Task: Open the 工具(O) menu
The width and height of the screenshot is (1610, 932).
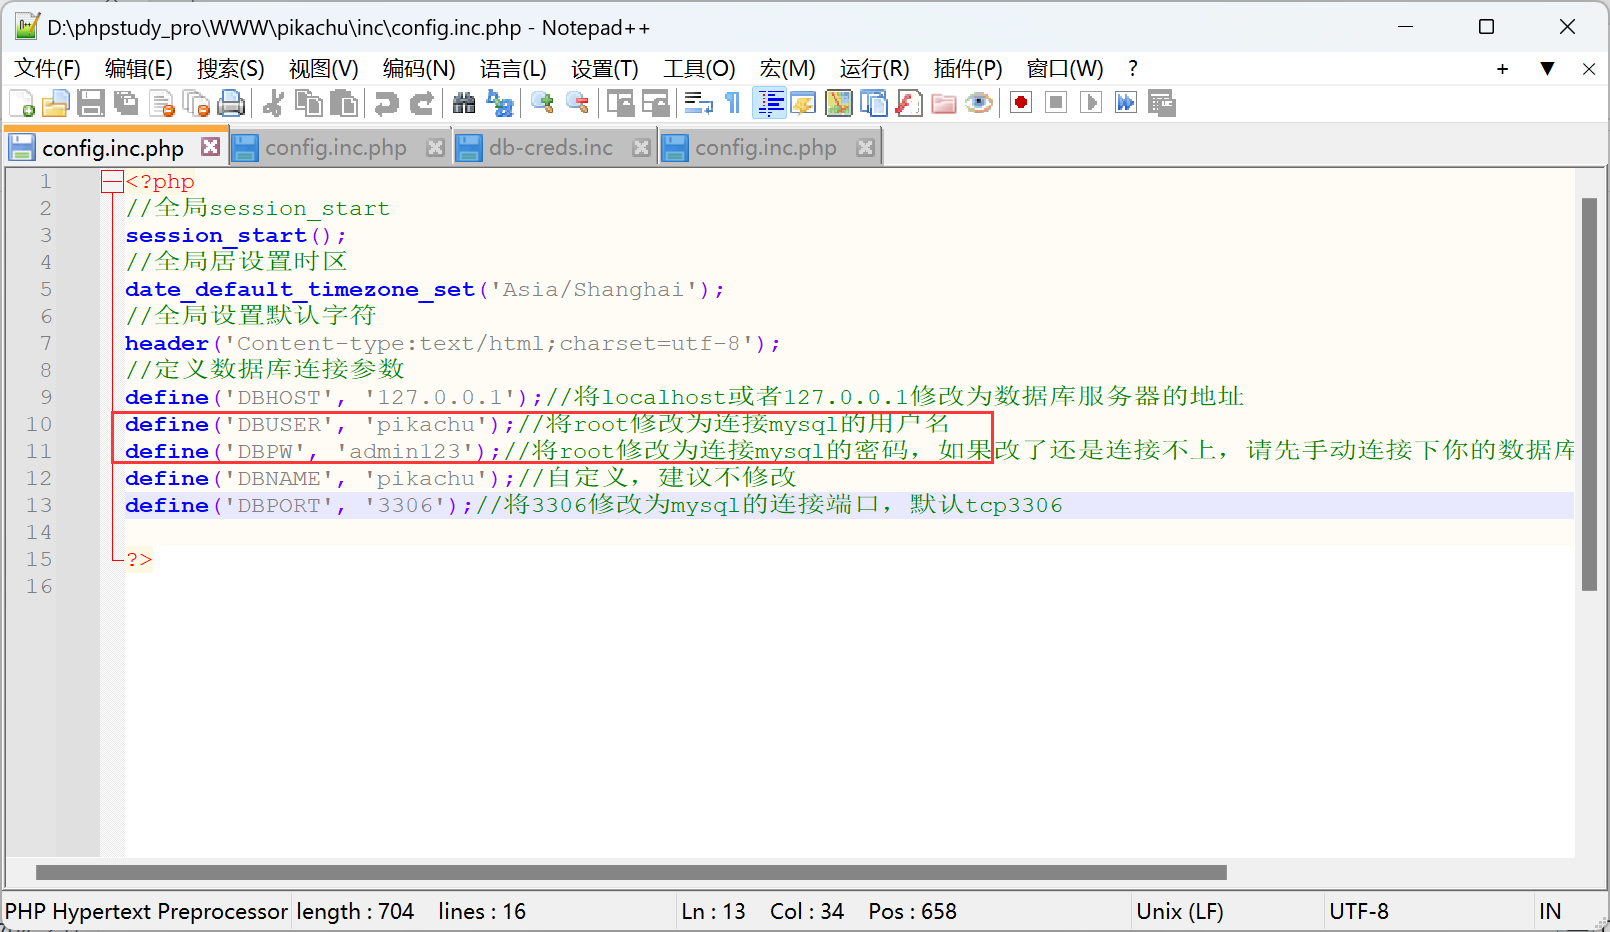Action: coord(699,69)
